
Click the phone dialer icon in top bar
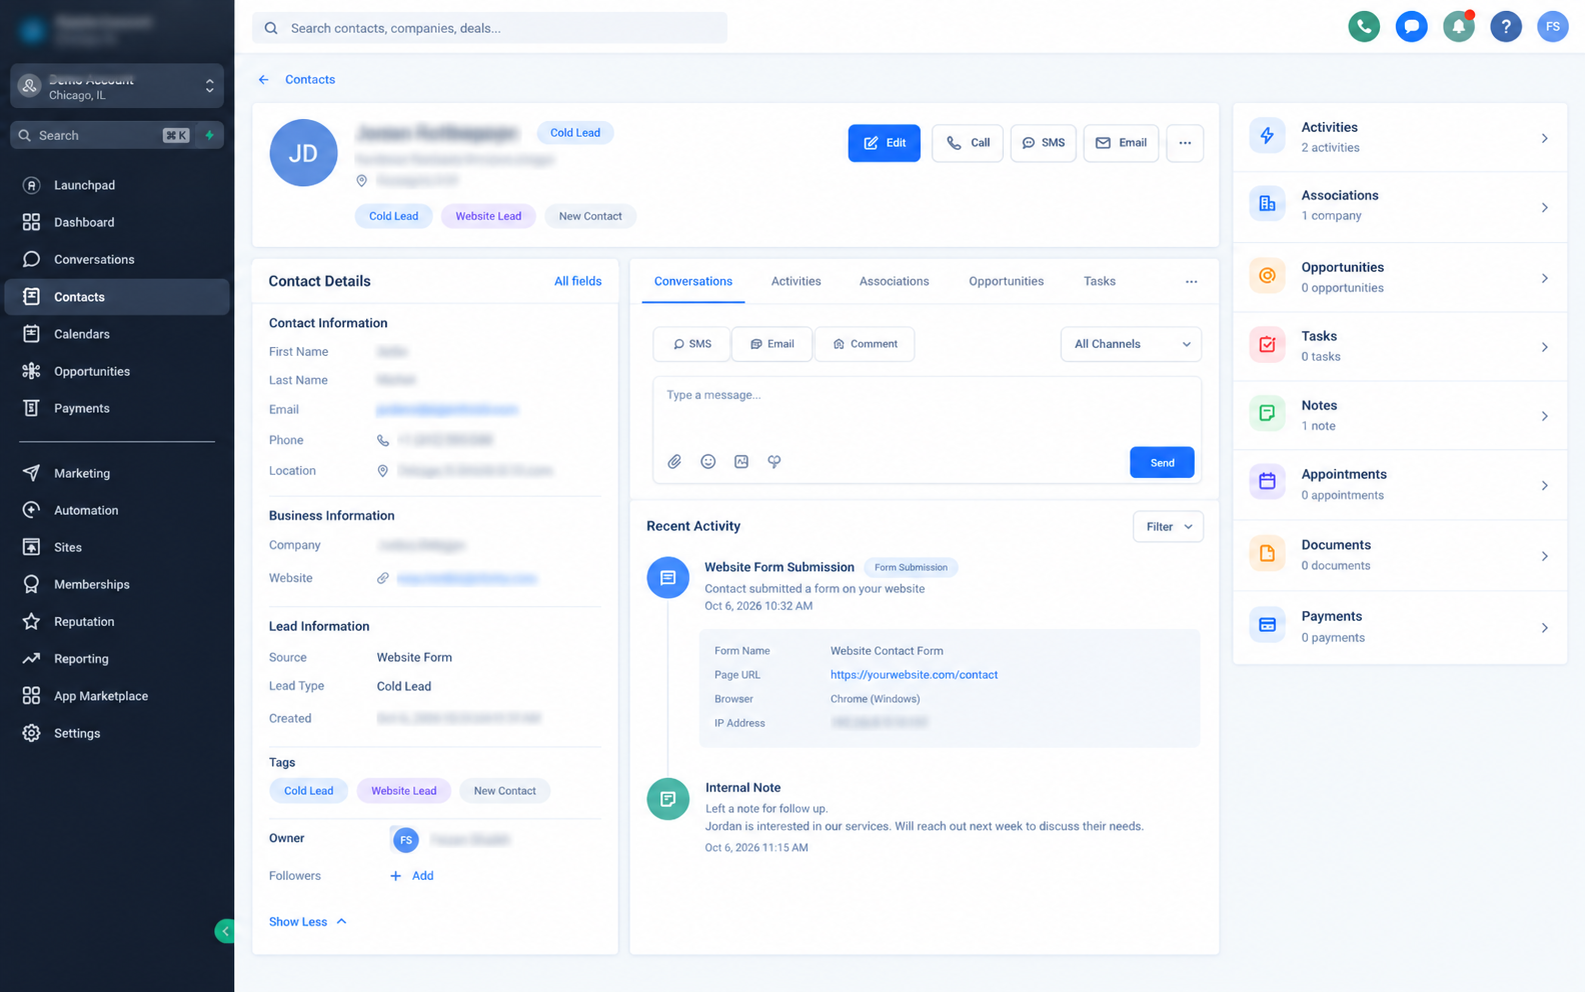1364,27
